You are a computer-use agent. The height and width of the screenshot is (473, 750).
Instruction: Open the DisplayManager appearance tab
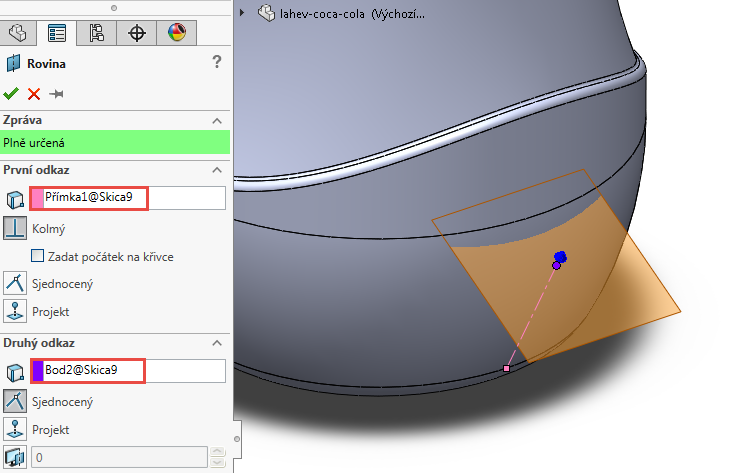(177, 33)
